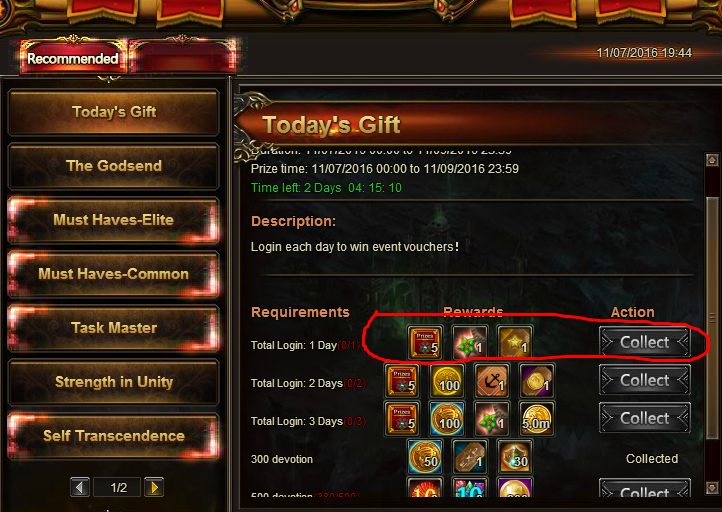722x512 pixels.
Task: Collect the Total Login 1 Day reward
Action: [x=645, y=342]
